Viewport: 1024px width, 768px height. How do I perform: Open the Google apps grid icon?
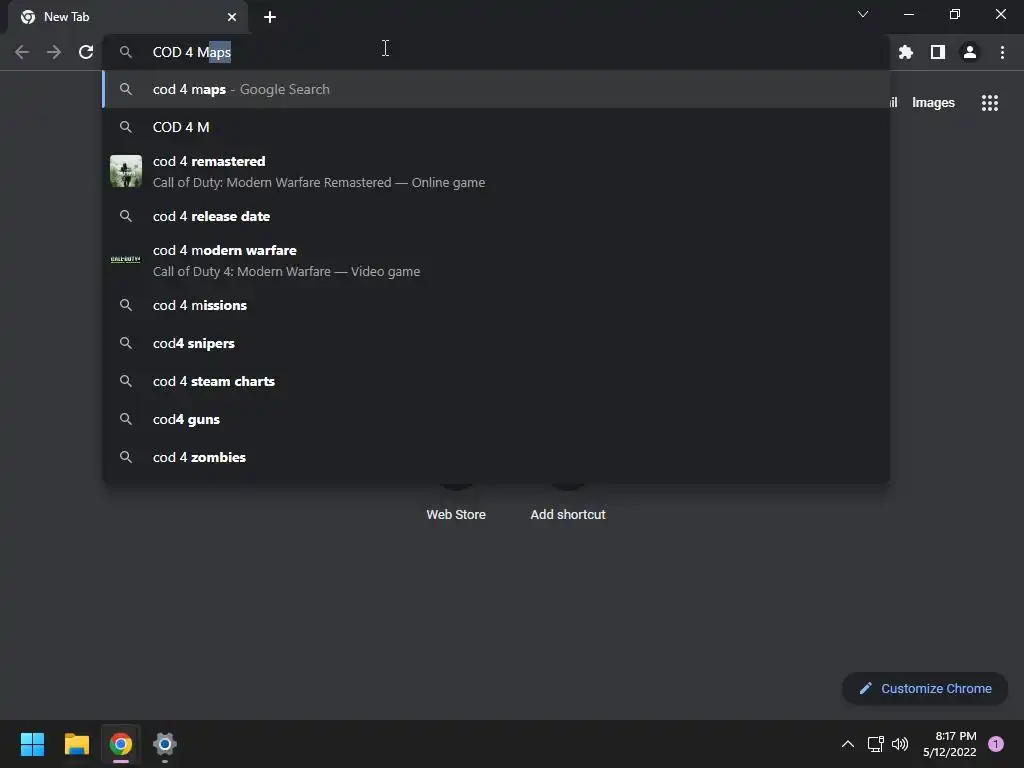pos(989,103)
